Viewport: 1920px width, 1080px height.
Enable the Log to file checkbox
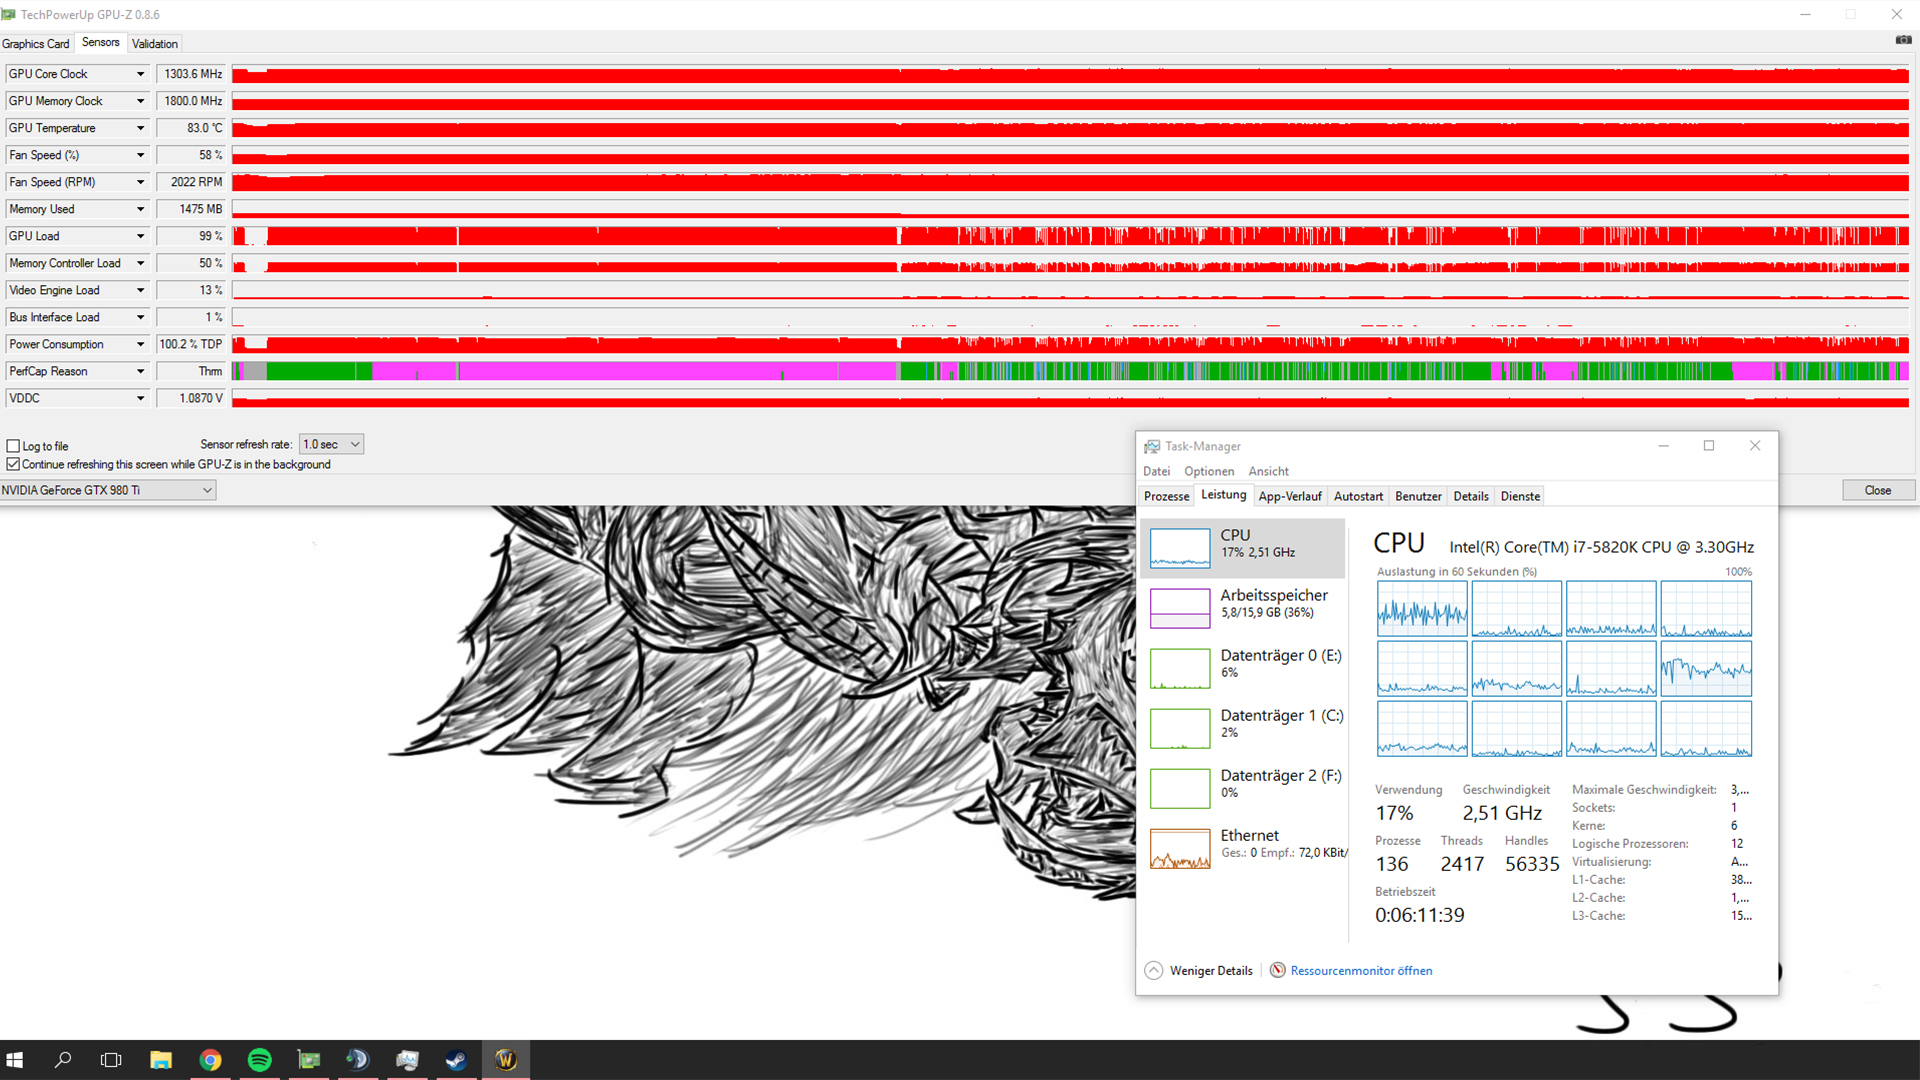tap(14, 446)
